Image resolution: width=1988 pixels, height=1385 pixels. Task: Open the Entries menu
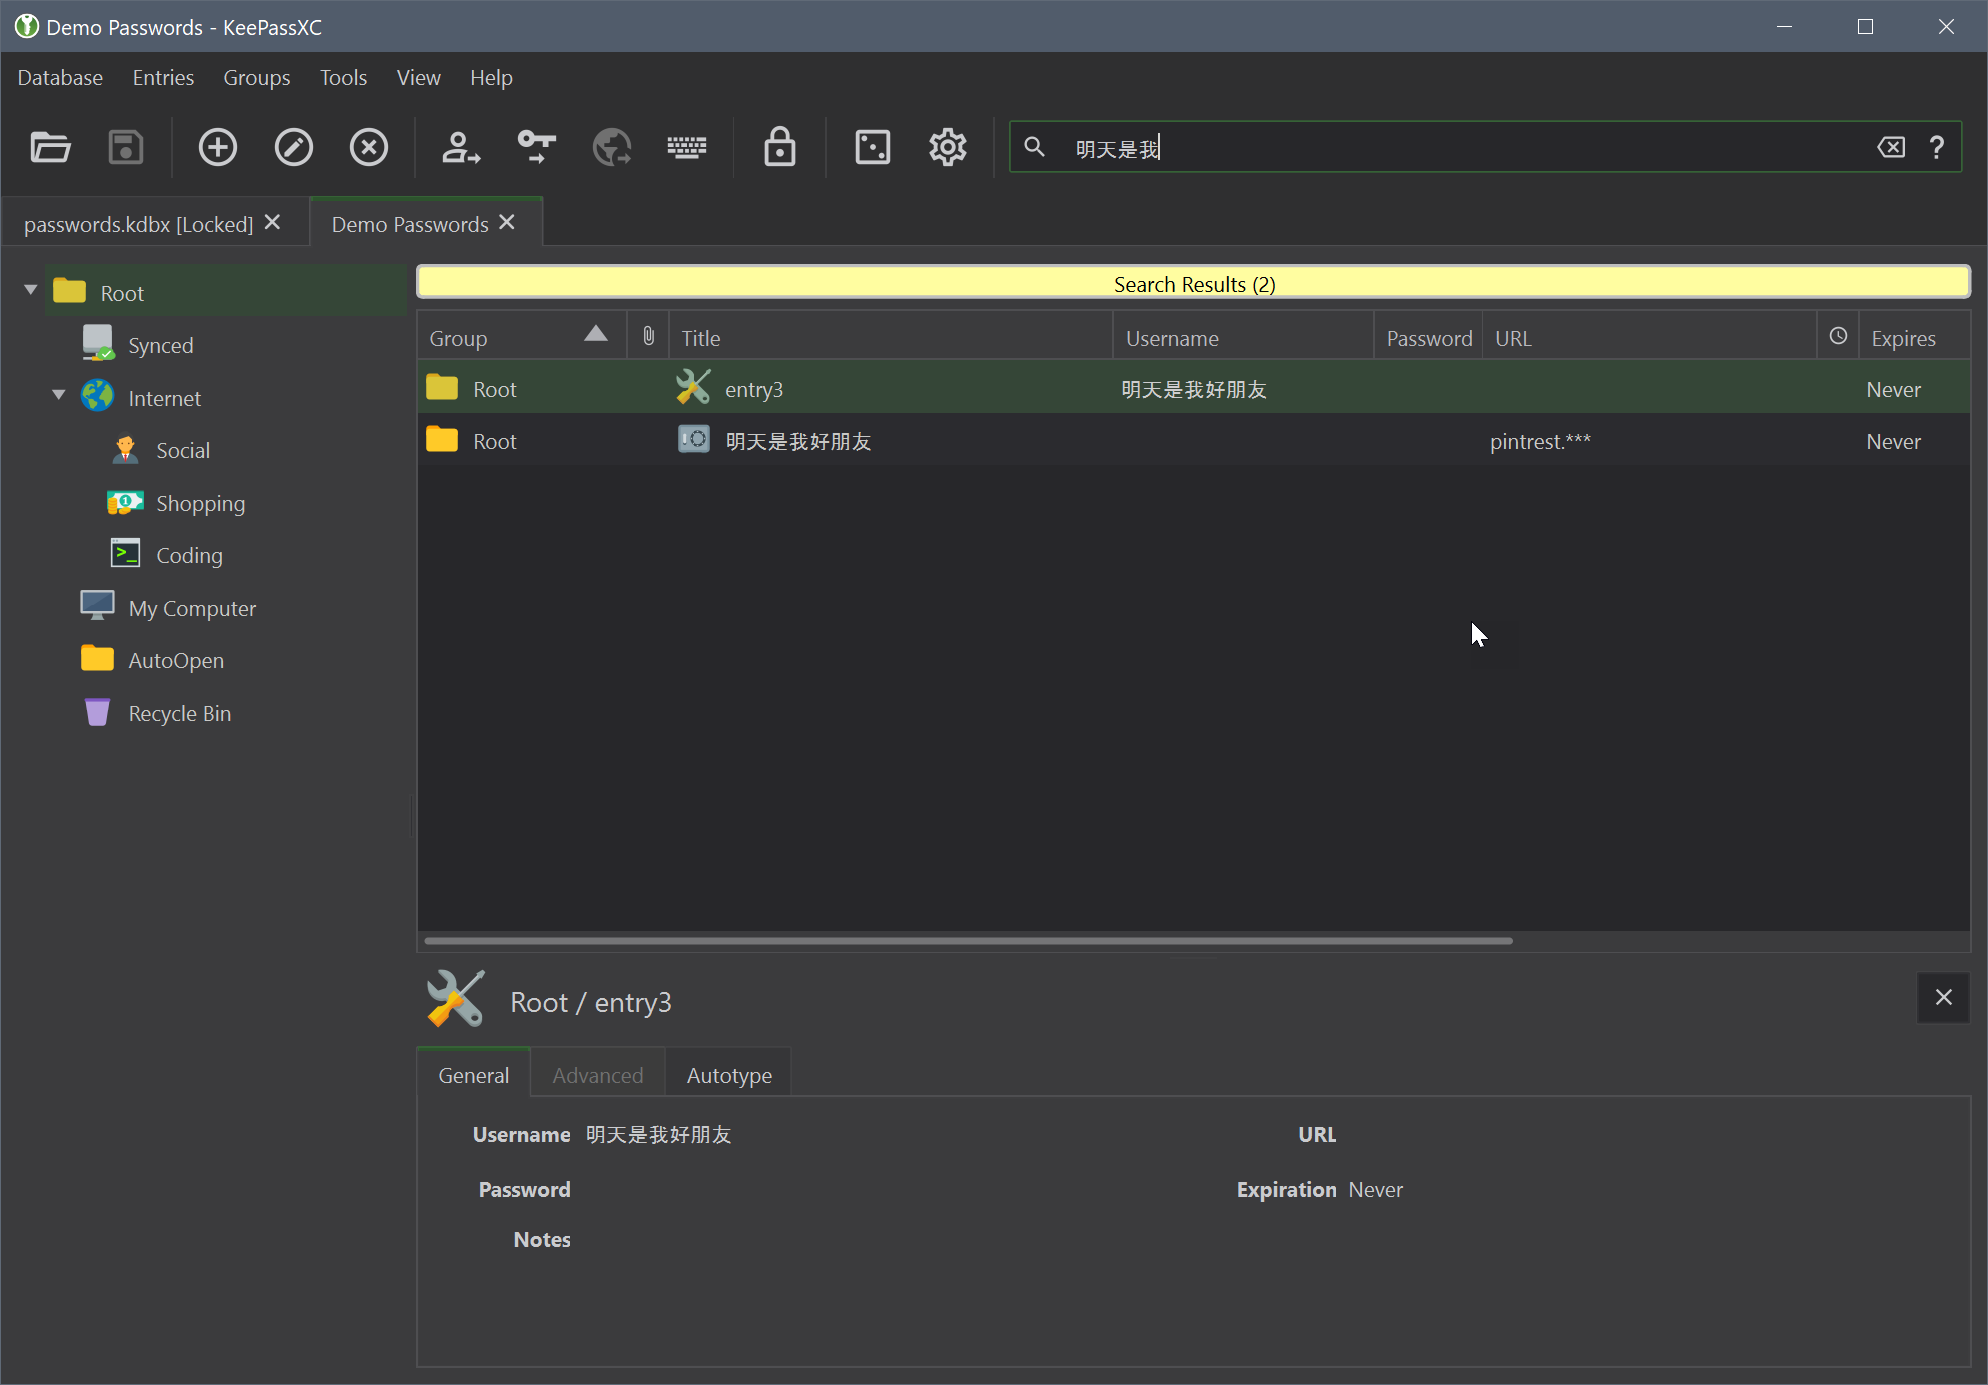162,77
